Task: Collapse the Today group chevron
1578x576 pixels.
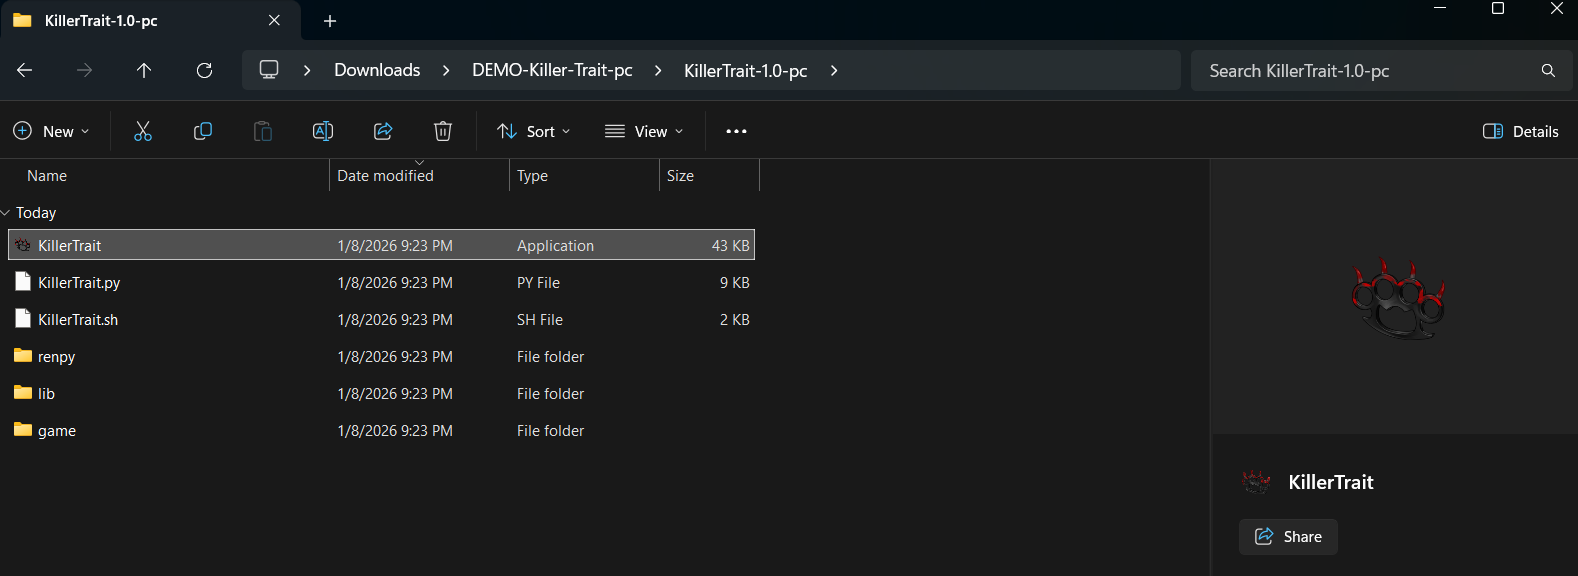Action: (6, 213)
